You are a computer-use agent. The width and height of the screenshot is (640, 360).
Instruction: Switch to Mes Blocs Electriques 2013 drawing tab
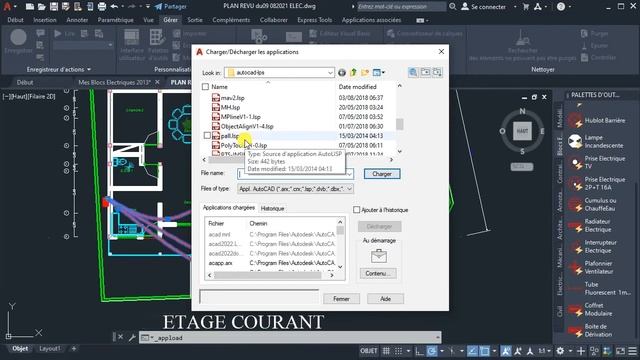(114, 82)
